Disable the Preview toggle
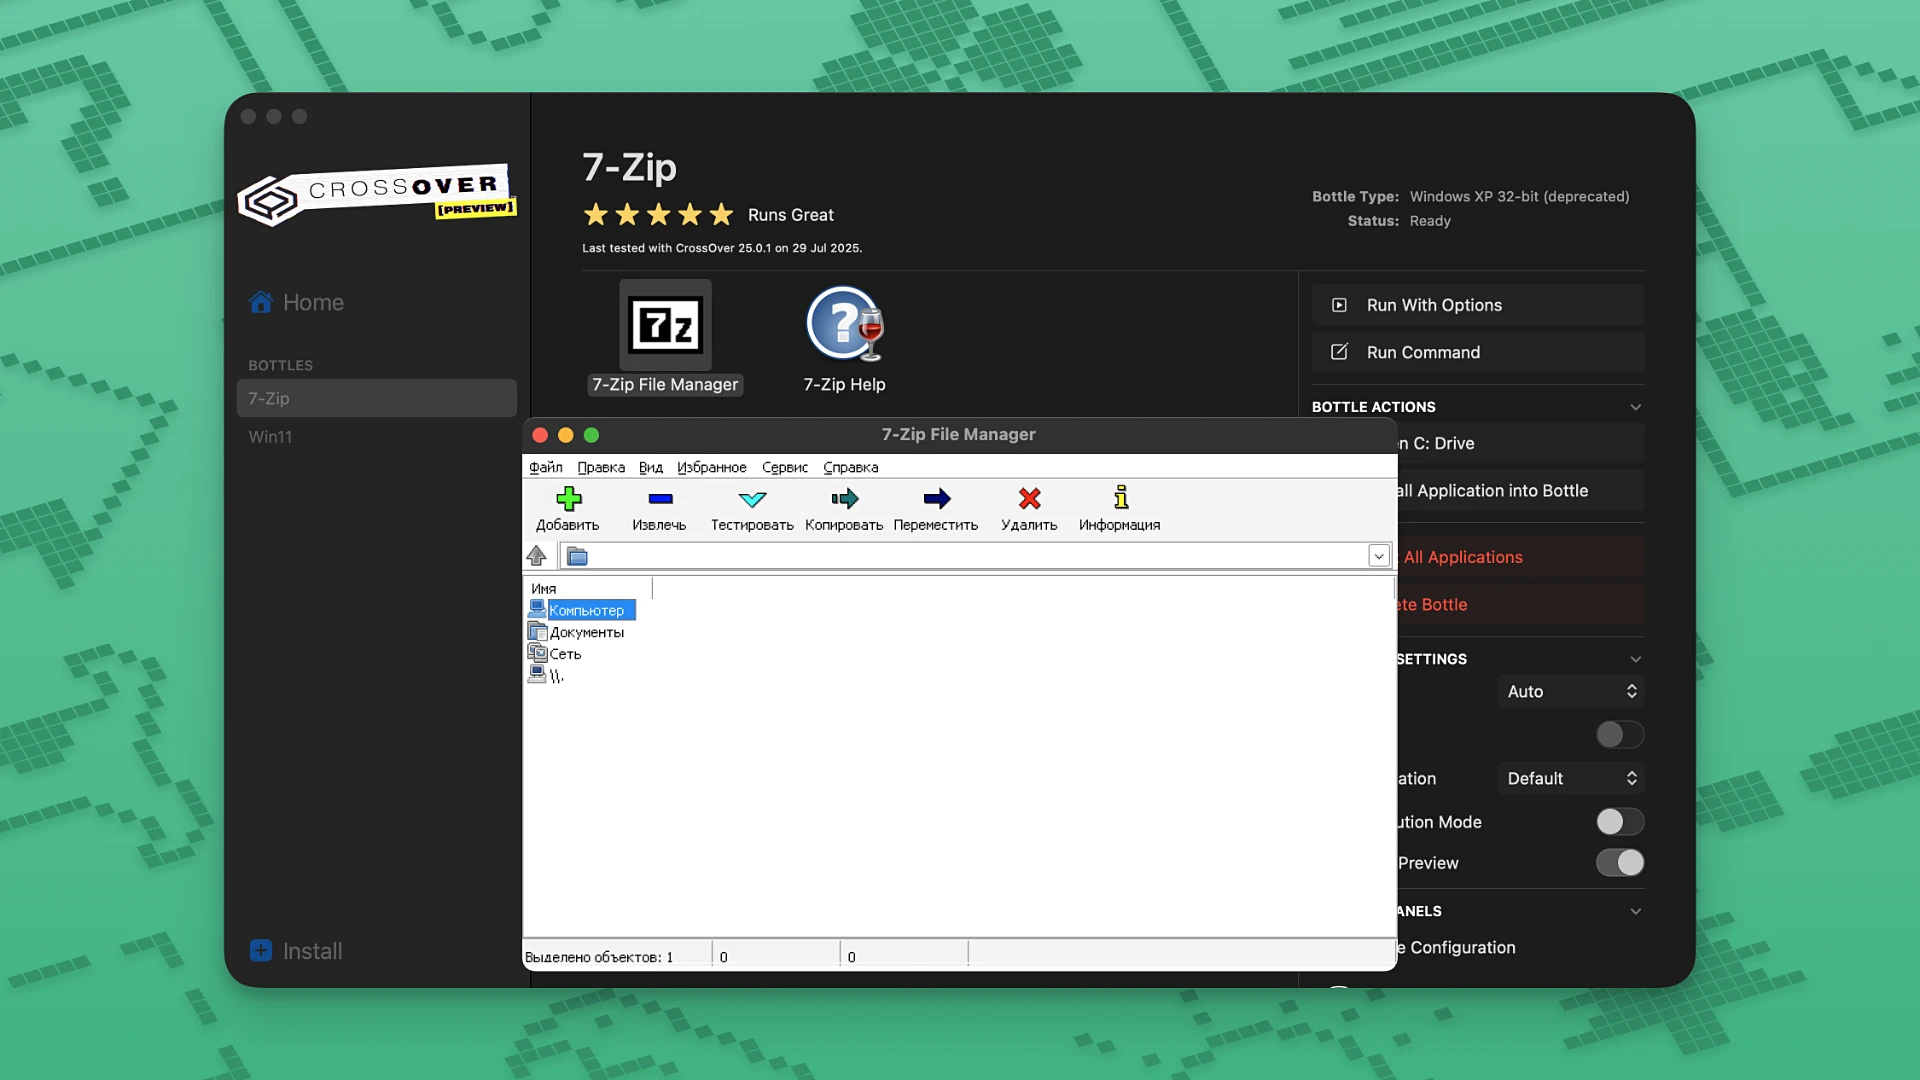Viewport: 1920px width, 1080px height. (x=1619, y=863)
